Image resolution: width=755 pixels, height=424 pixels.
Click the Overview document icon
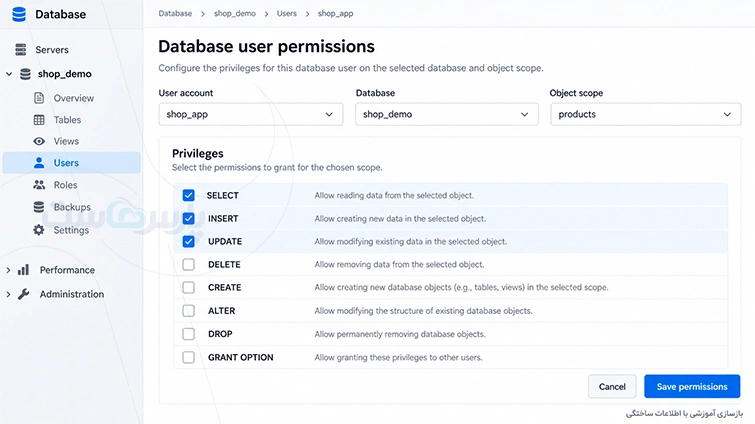click(x=39, y=98)
